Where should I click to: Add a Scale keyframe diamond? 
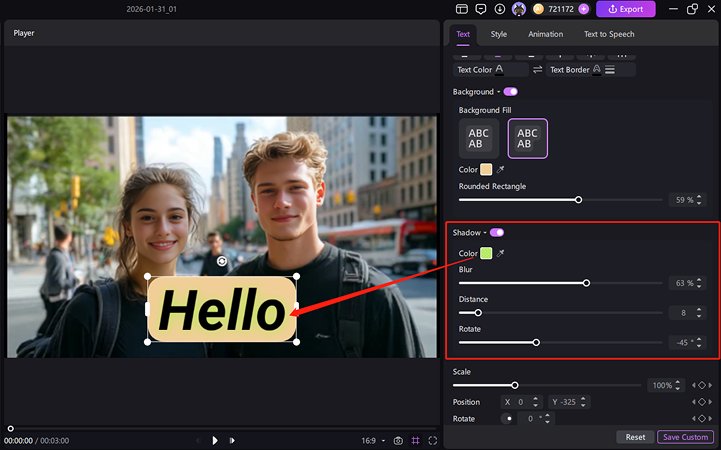pyautogui.click(x=702, y=385)
